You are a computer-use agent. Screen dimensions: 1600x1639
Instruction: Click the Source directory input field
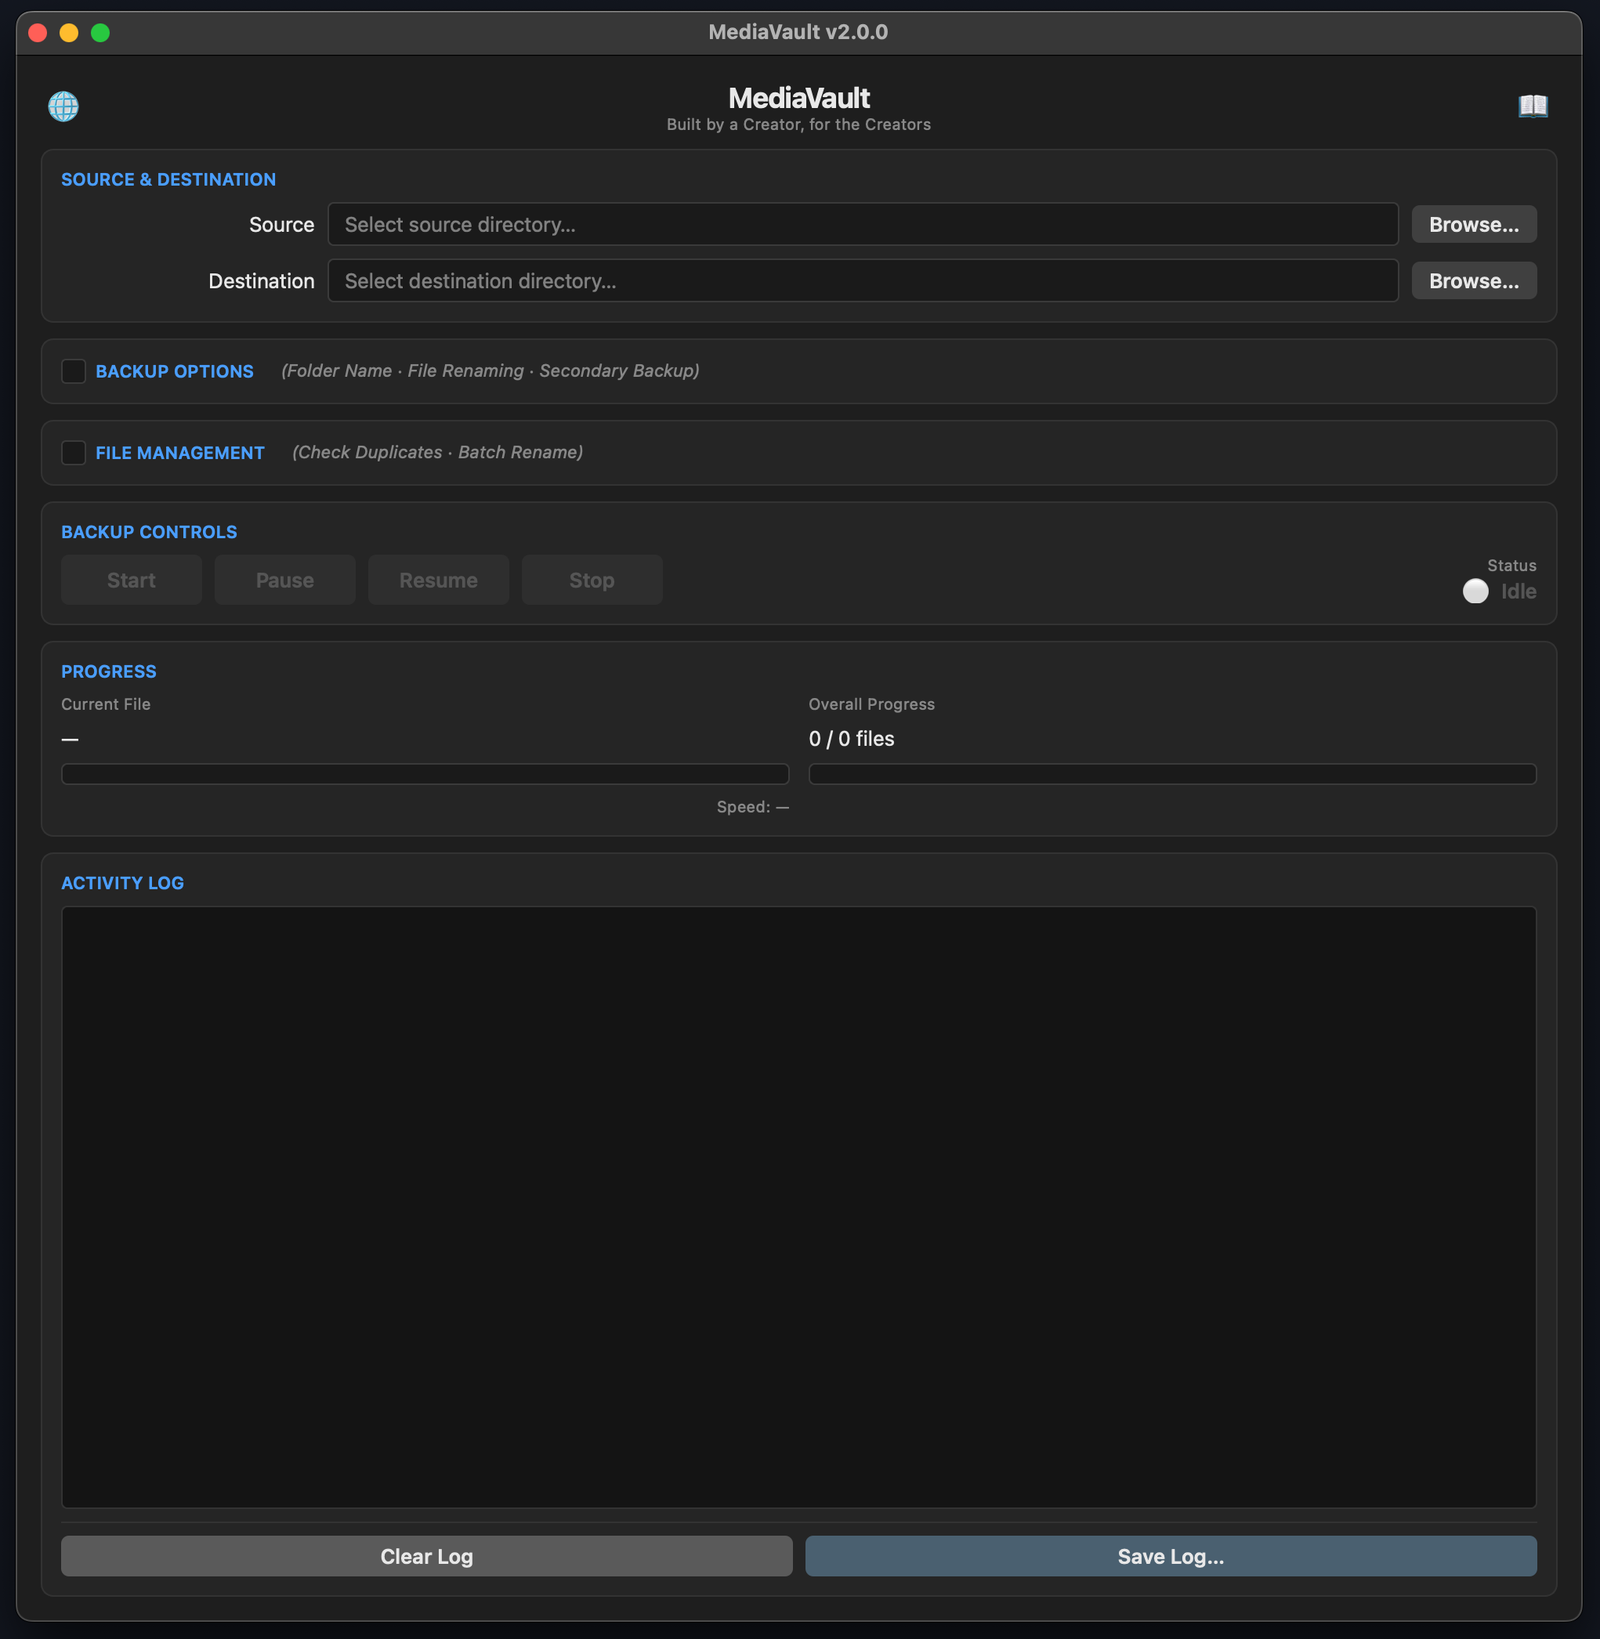[x=863, y=224]
